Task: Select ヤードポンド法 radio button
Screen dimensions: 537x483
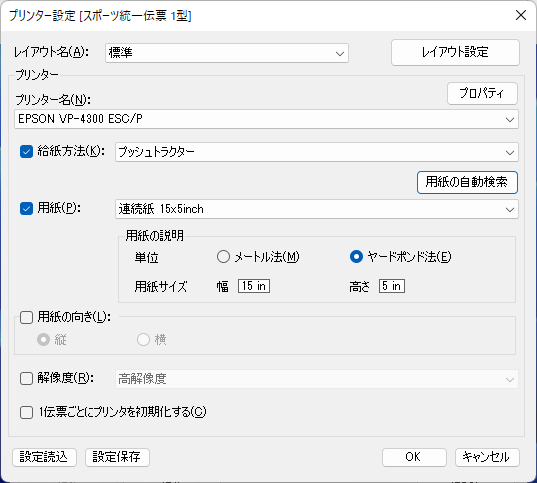Action: tap(357, 257)
